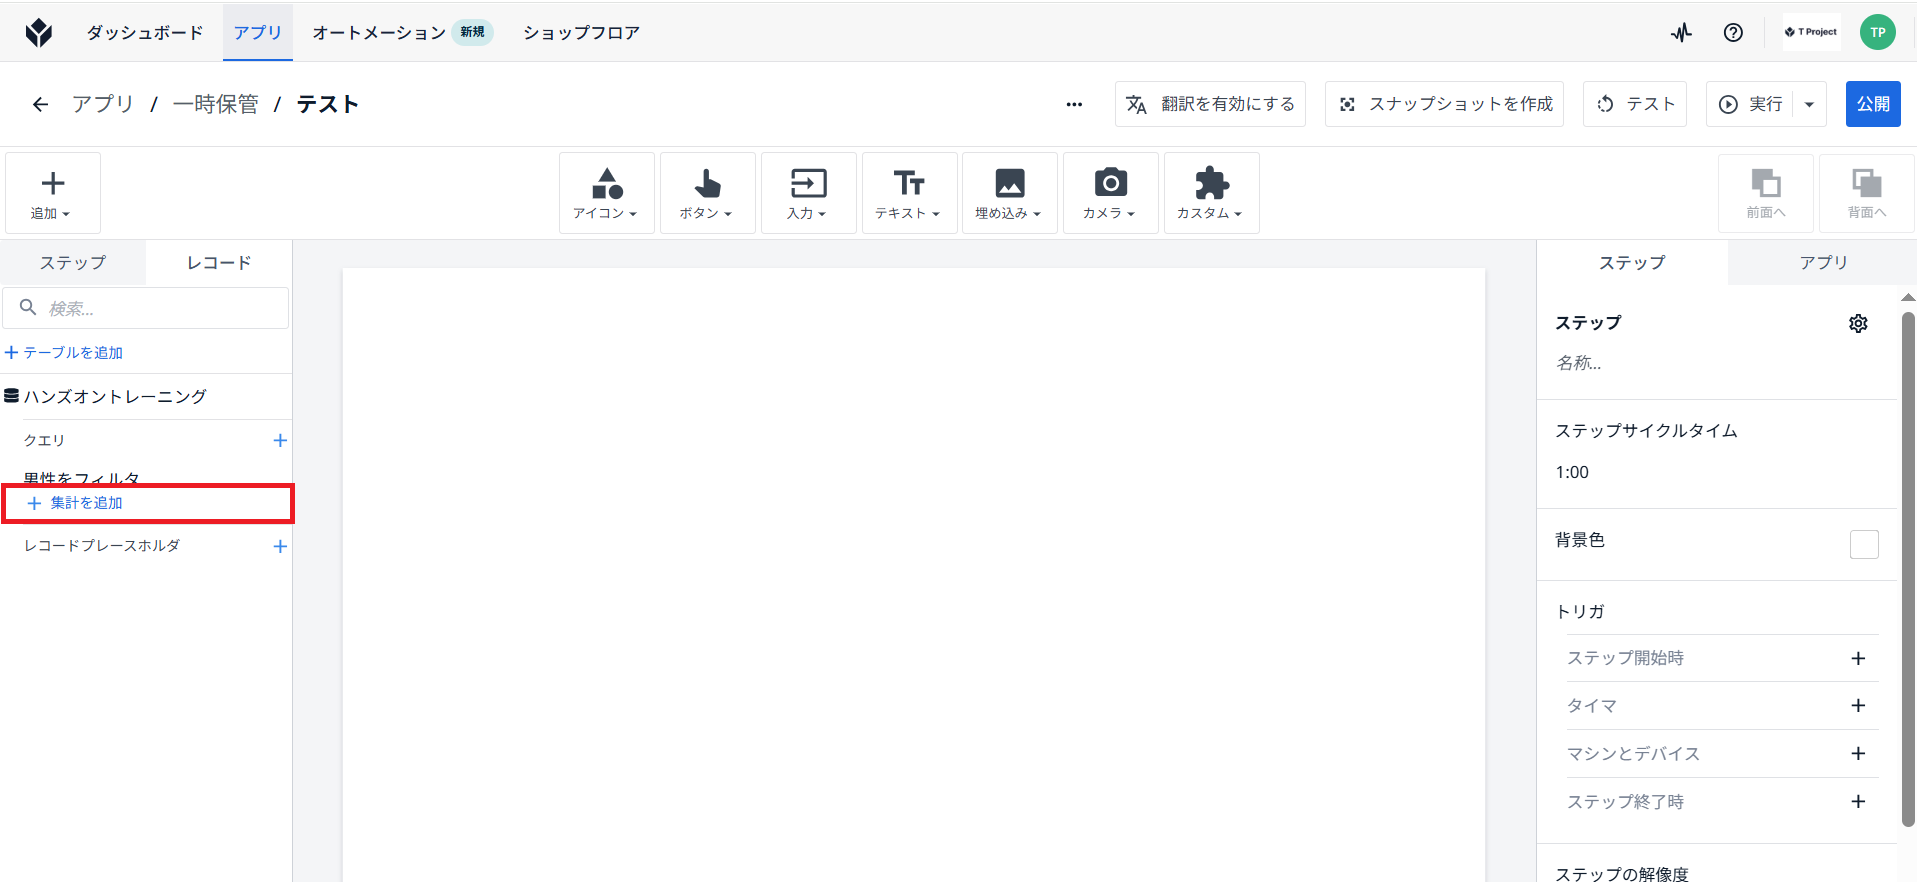Click スナップショットを作成 button
This screenshot has height=882, width=1917.
point(1444,104)
